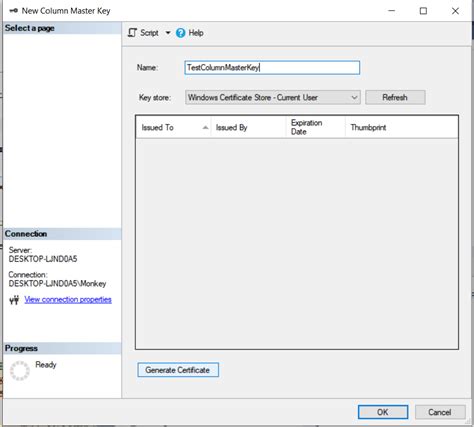474x427 pixels.
Task: Click the connection text DESKTOP-LJND0A5\Monkey
Action: coord(57,284)
